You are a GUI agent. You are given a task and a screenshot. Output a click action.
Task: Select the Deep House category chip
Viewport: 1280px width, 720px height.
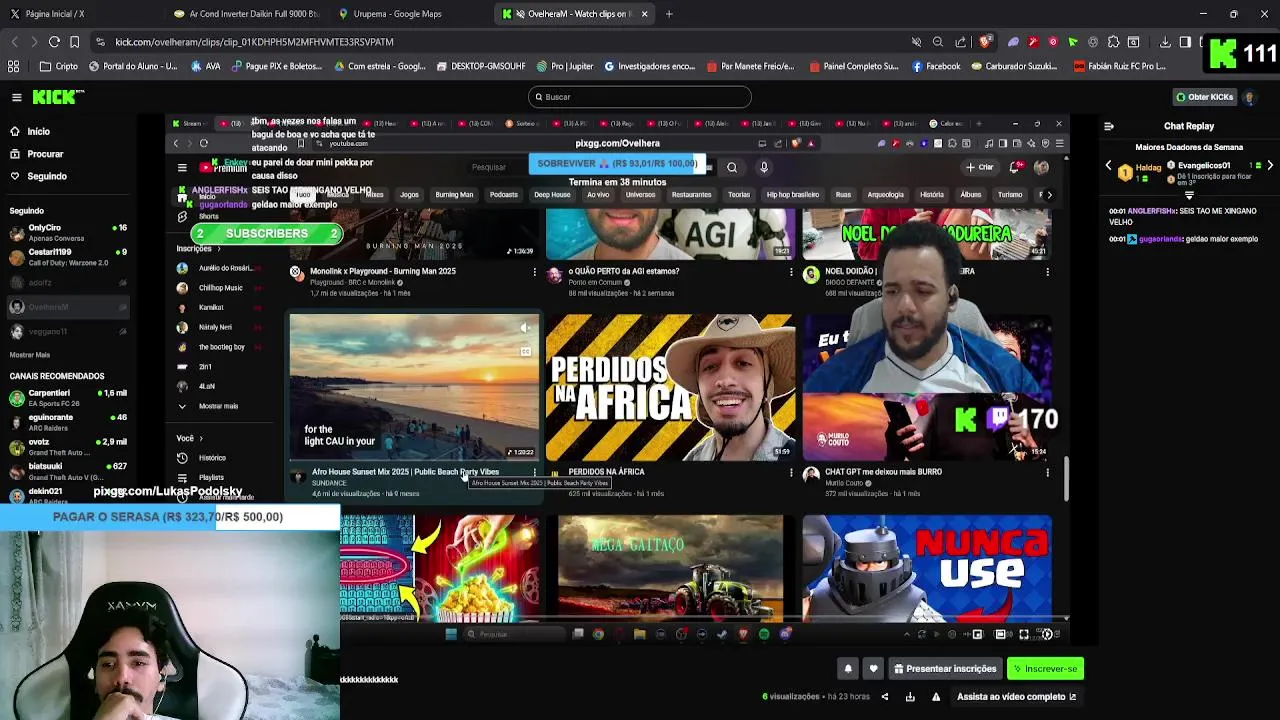tap(552, 195)
